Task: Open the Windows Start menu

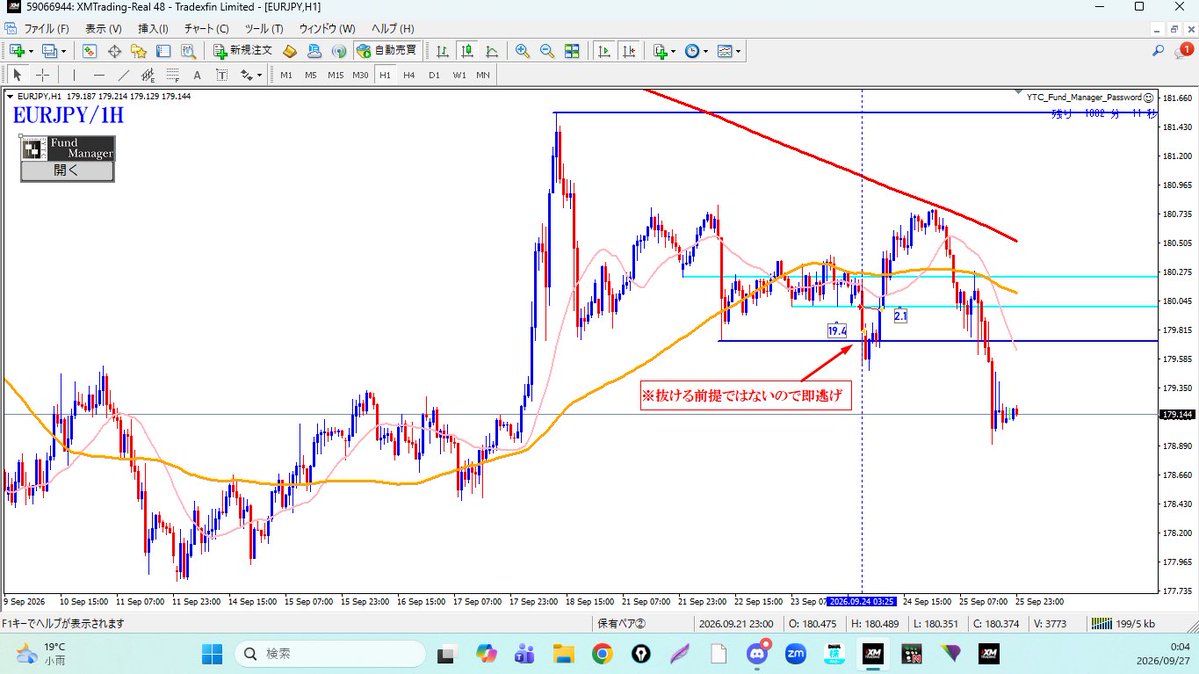Action: (212, 653)
